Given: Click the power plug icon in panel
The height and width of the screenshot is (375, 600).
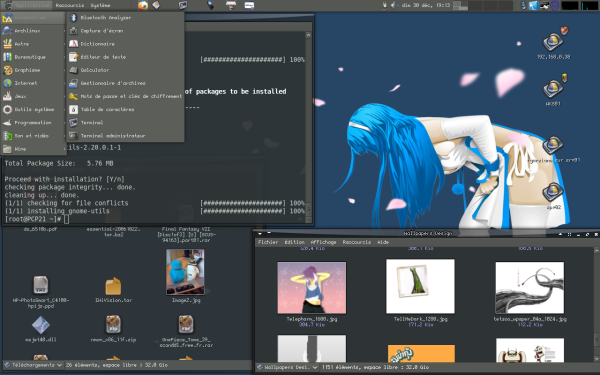Looking at the screenshot, I should click(385, 5).
